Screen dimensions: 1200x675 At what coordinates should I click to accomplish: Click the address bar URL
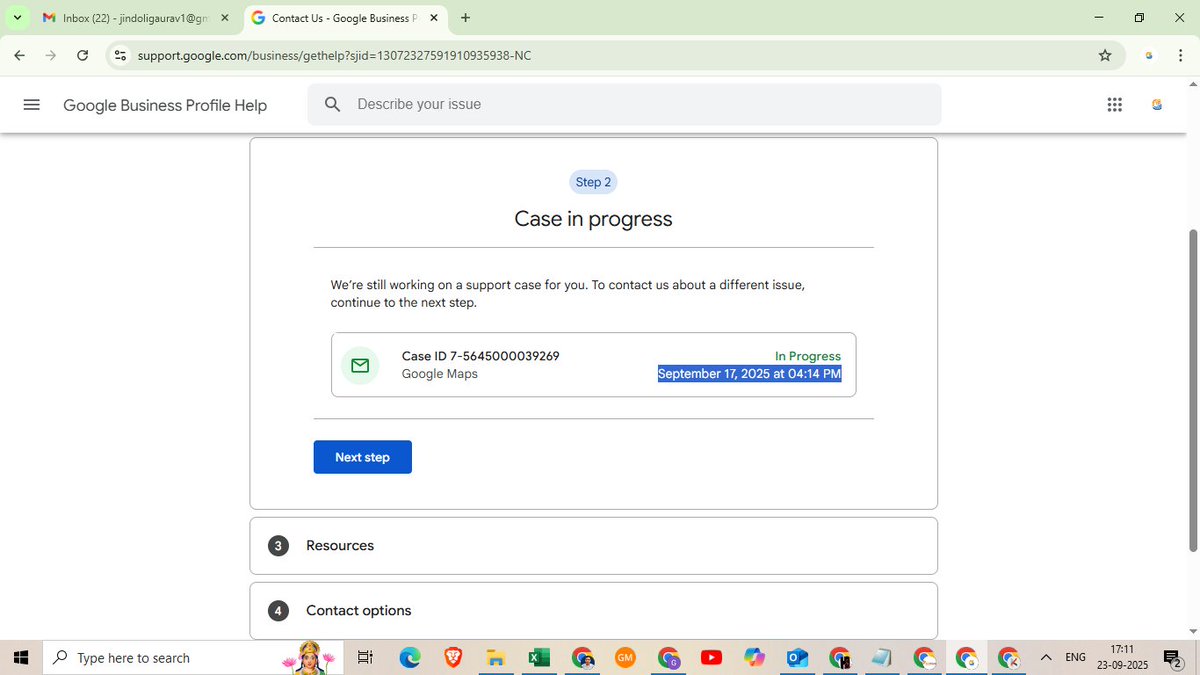coord(334,55)
